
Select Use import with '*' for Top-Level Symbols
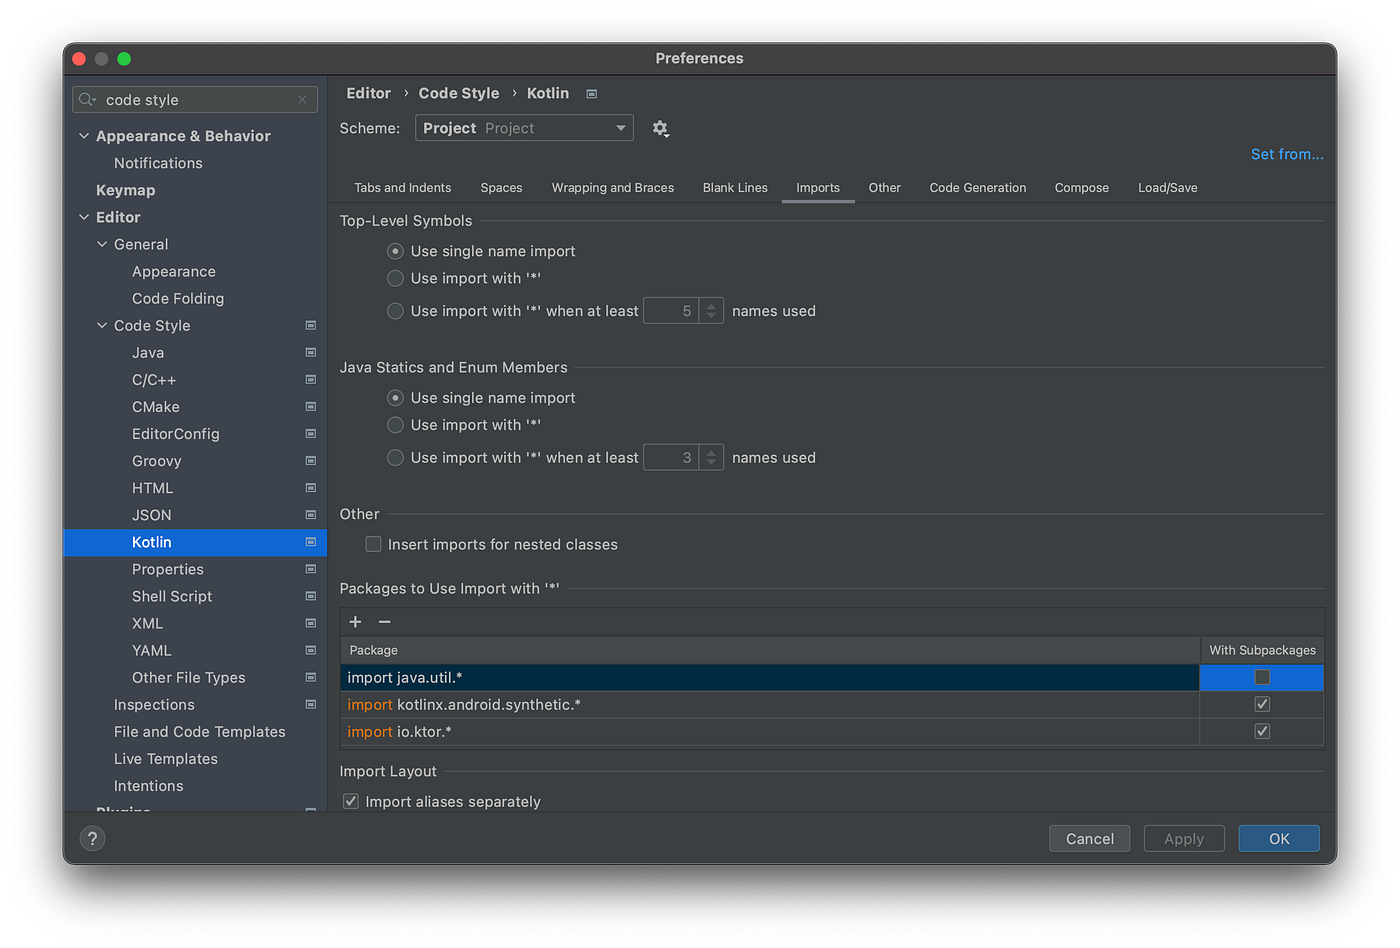pos(395,278)
